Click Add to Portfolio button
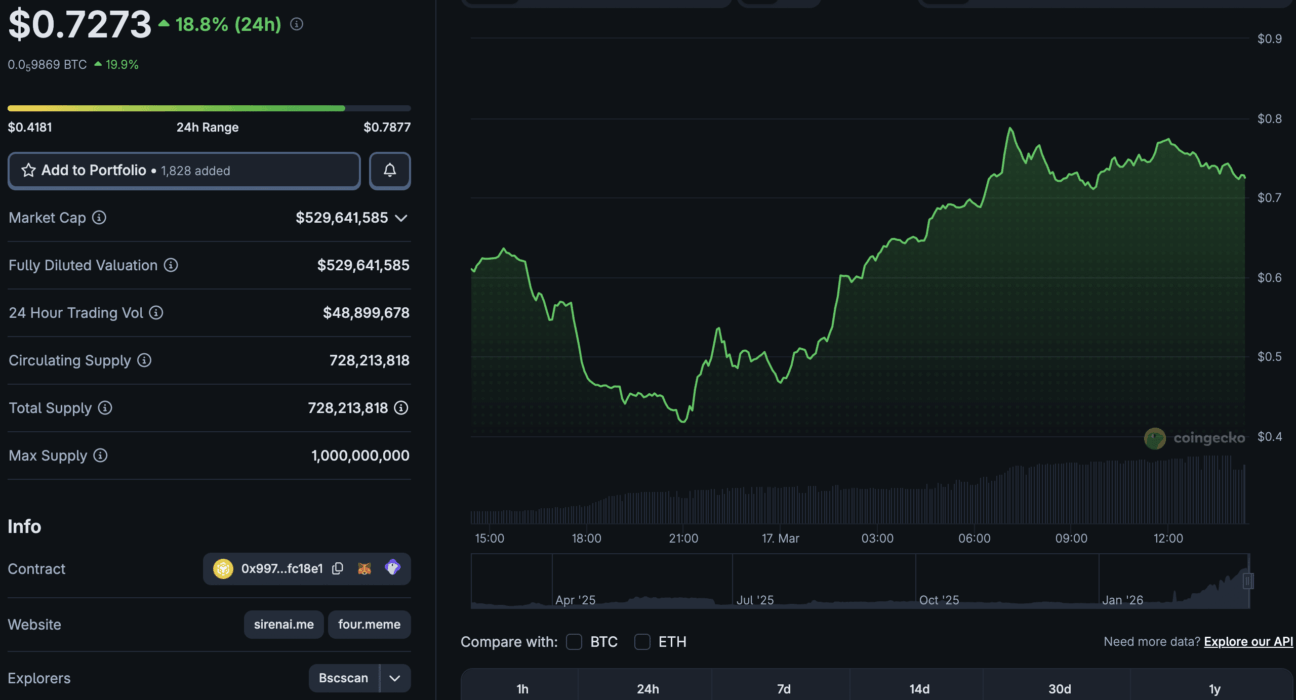Screen dimensions: 1296x700 tap(184, 171)
